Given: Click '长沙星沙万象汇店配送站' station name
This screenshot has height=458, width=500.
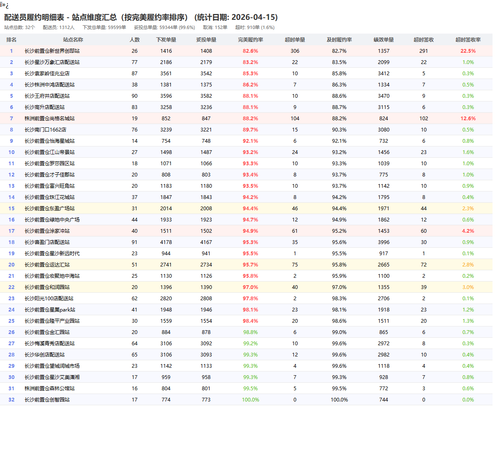Looking at the screenshot, I should tap(52, 62).
